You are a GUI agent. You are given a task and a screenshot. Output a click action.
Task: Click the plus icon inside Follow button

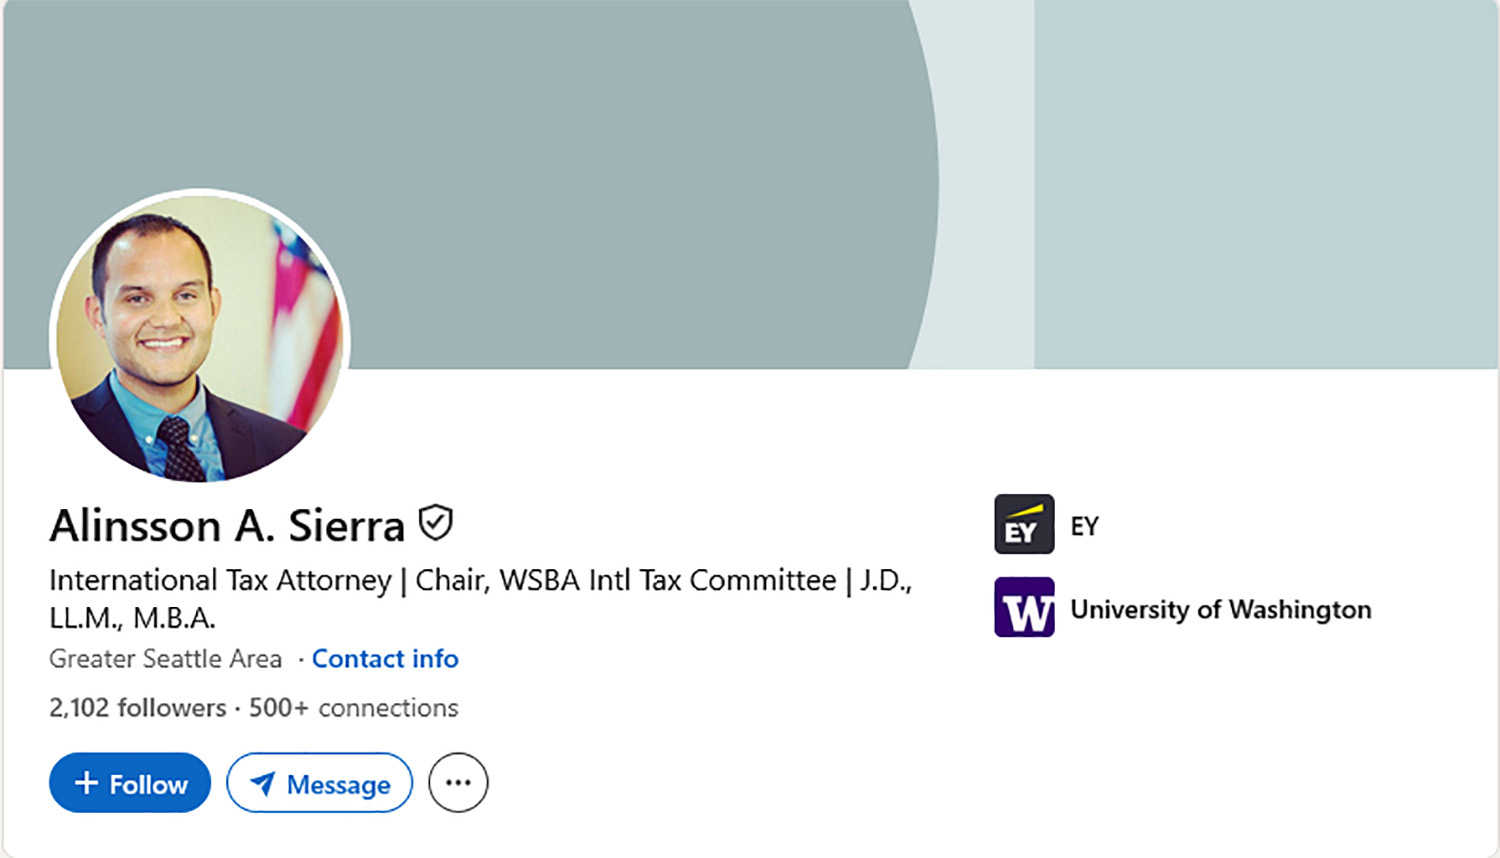tap(86, 782)
